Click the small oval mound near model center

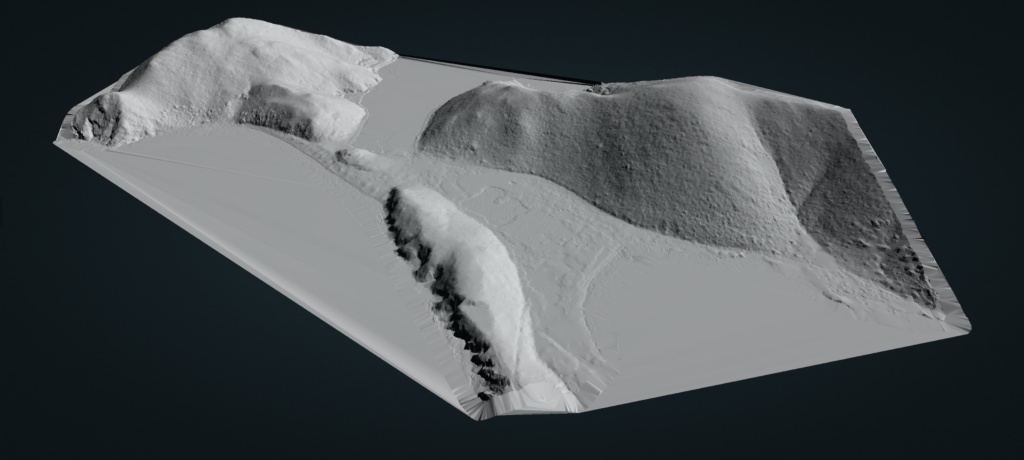click(357, 157)
